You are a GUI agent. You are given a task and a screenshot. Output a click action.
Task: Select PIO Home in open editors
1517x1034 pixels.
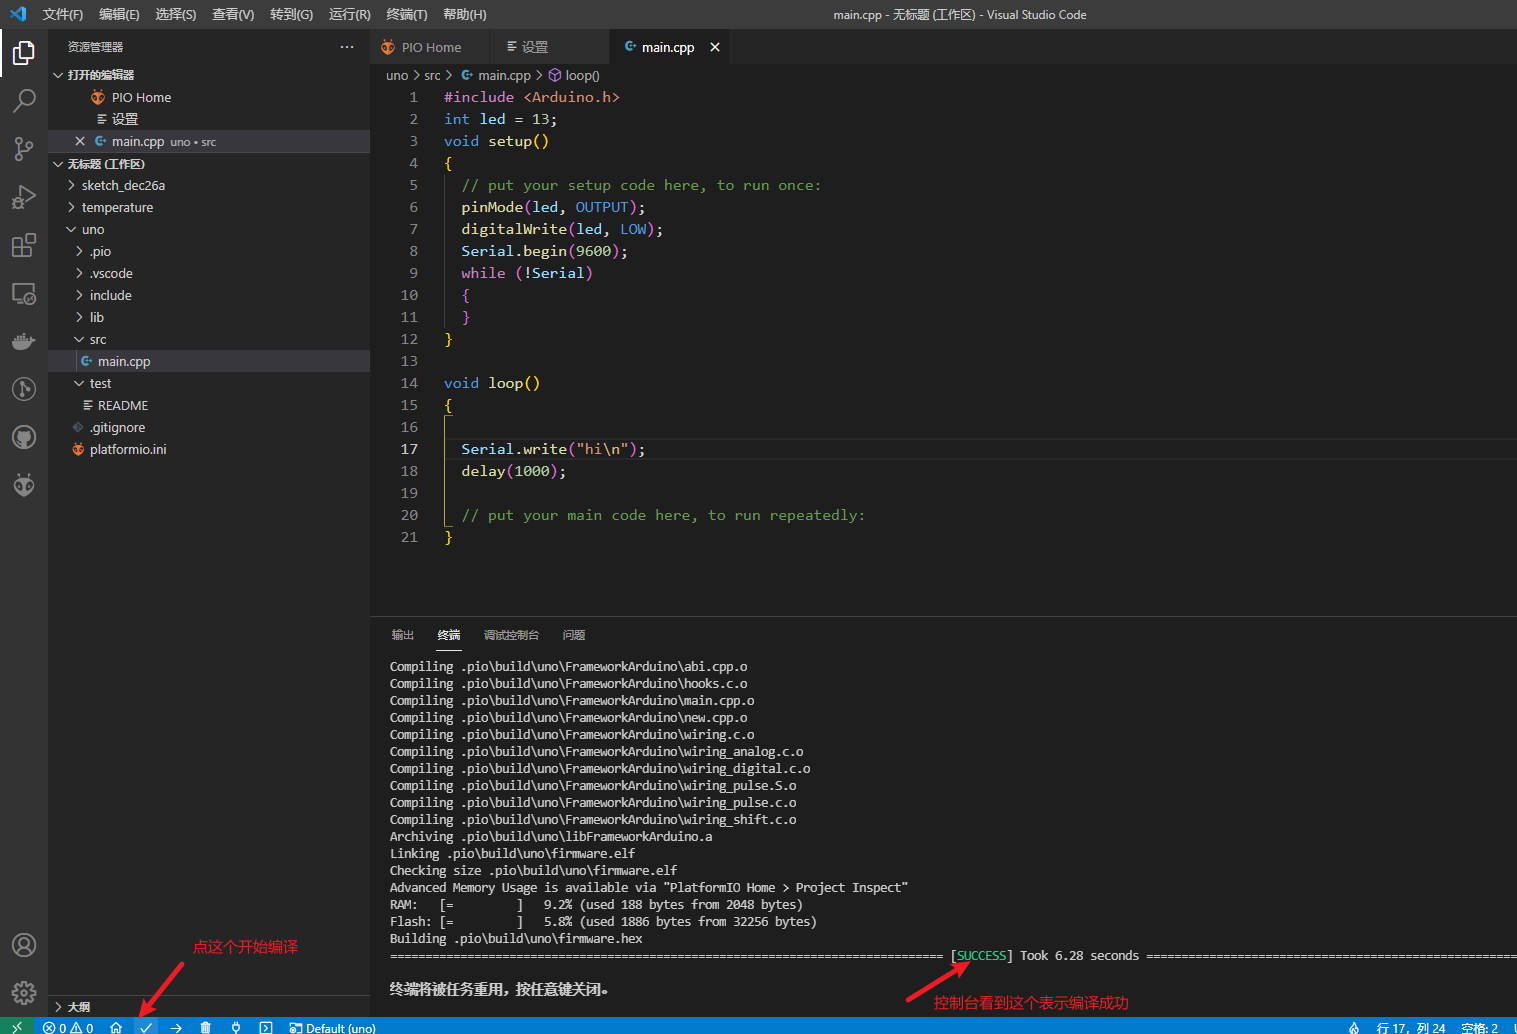pos(209,97)
